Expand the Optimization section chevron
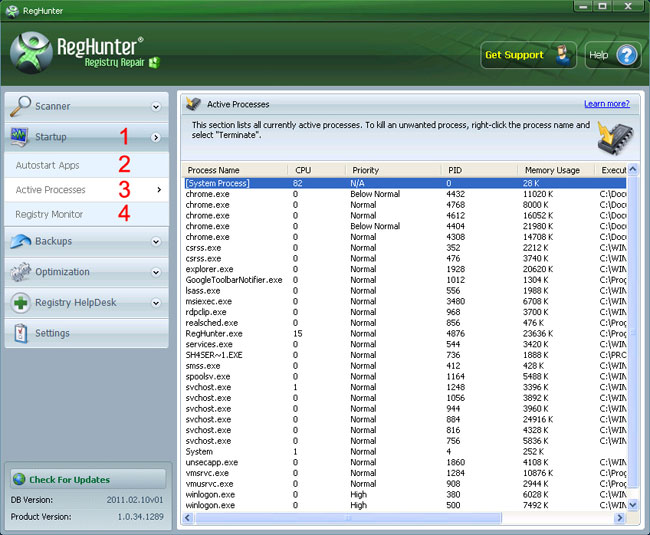The width and height of the screenshot is (650, 535). tap(156, 272)
